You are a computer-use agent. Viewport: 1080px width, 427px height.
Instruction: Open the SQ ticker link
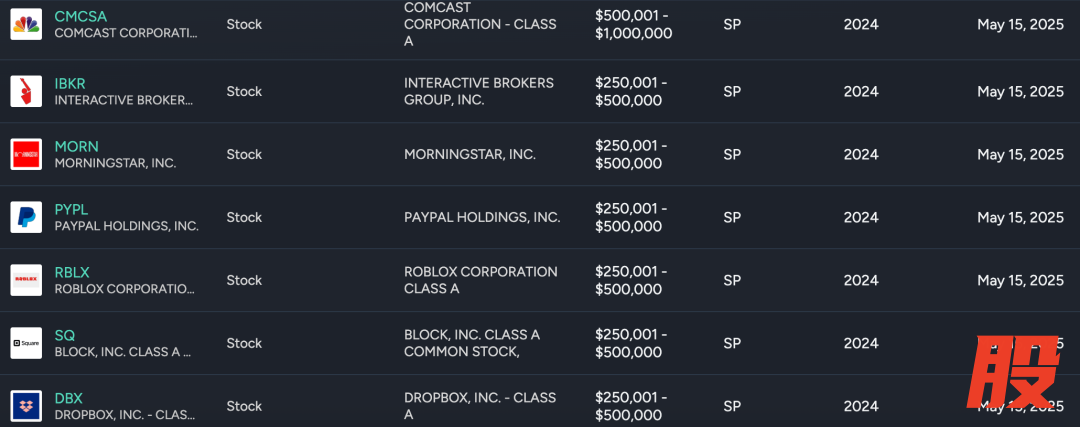pos(65,335)
